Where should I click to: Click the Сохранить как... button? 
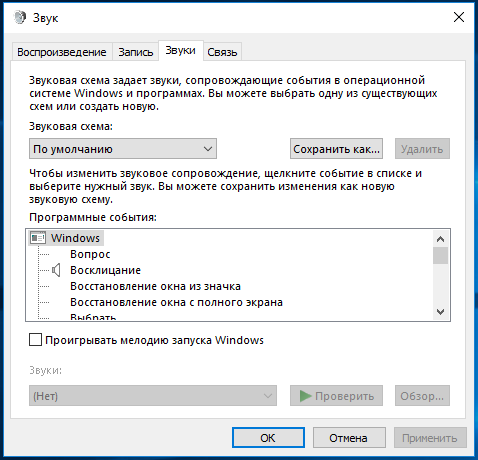coord(336,149)
